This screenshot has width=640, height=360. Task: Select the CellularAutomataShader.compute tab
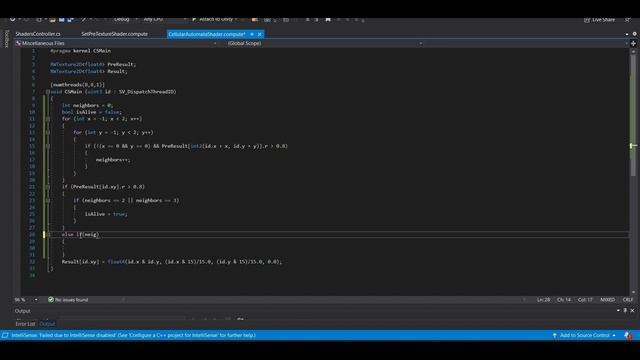pyautogui.click(x=207, y=34)
